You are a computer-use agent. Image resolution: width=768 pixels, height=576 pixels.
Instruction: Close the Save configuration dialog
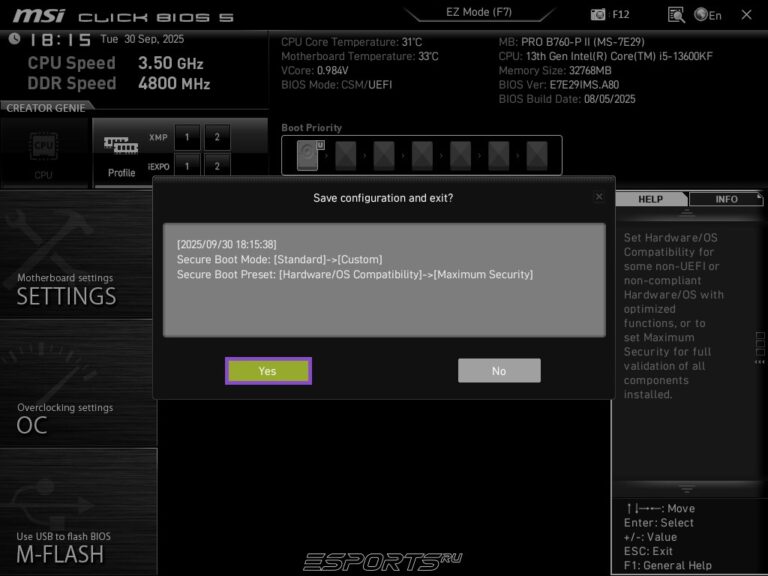599,197
